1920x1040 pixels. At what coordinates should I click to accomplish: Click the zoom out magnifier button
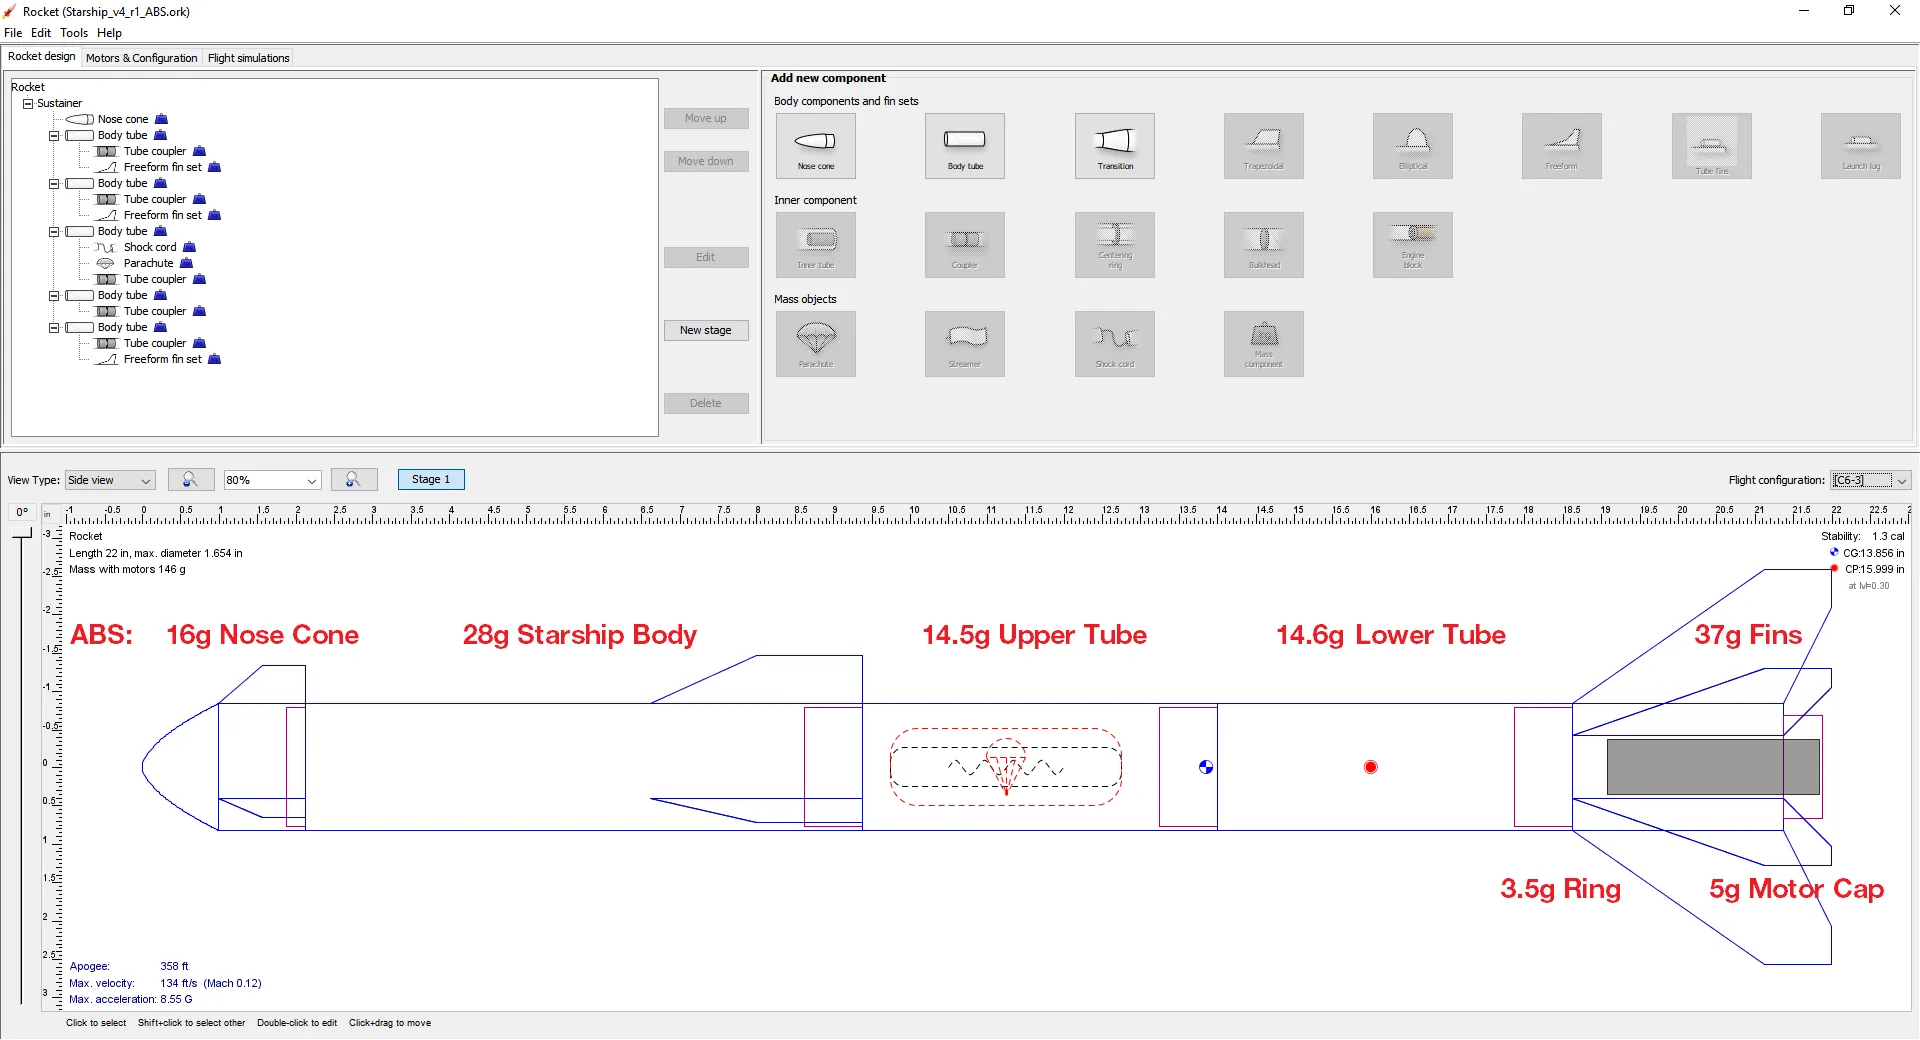pyautogui.click(x=190, y=480)
